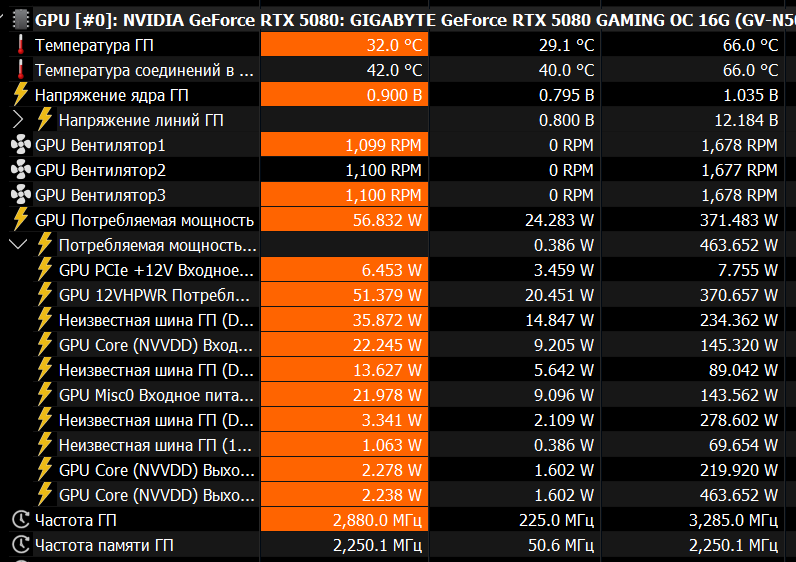Click the minimum value 24.283 W
Viewport: 796px width, 562px height.
click(559, 220)
